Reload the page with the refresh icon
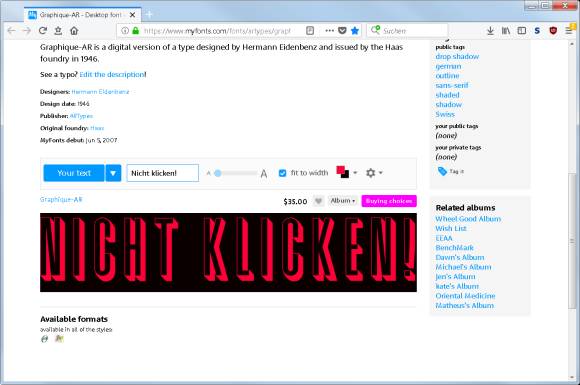 pyautogui.click(x=43, y=31)
